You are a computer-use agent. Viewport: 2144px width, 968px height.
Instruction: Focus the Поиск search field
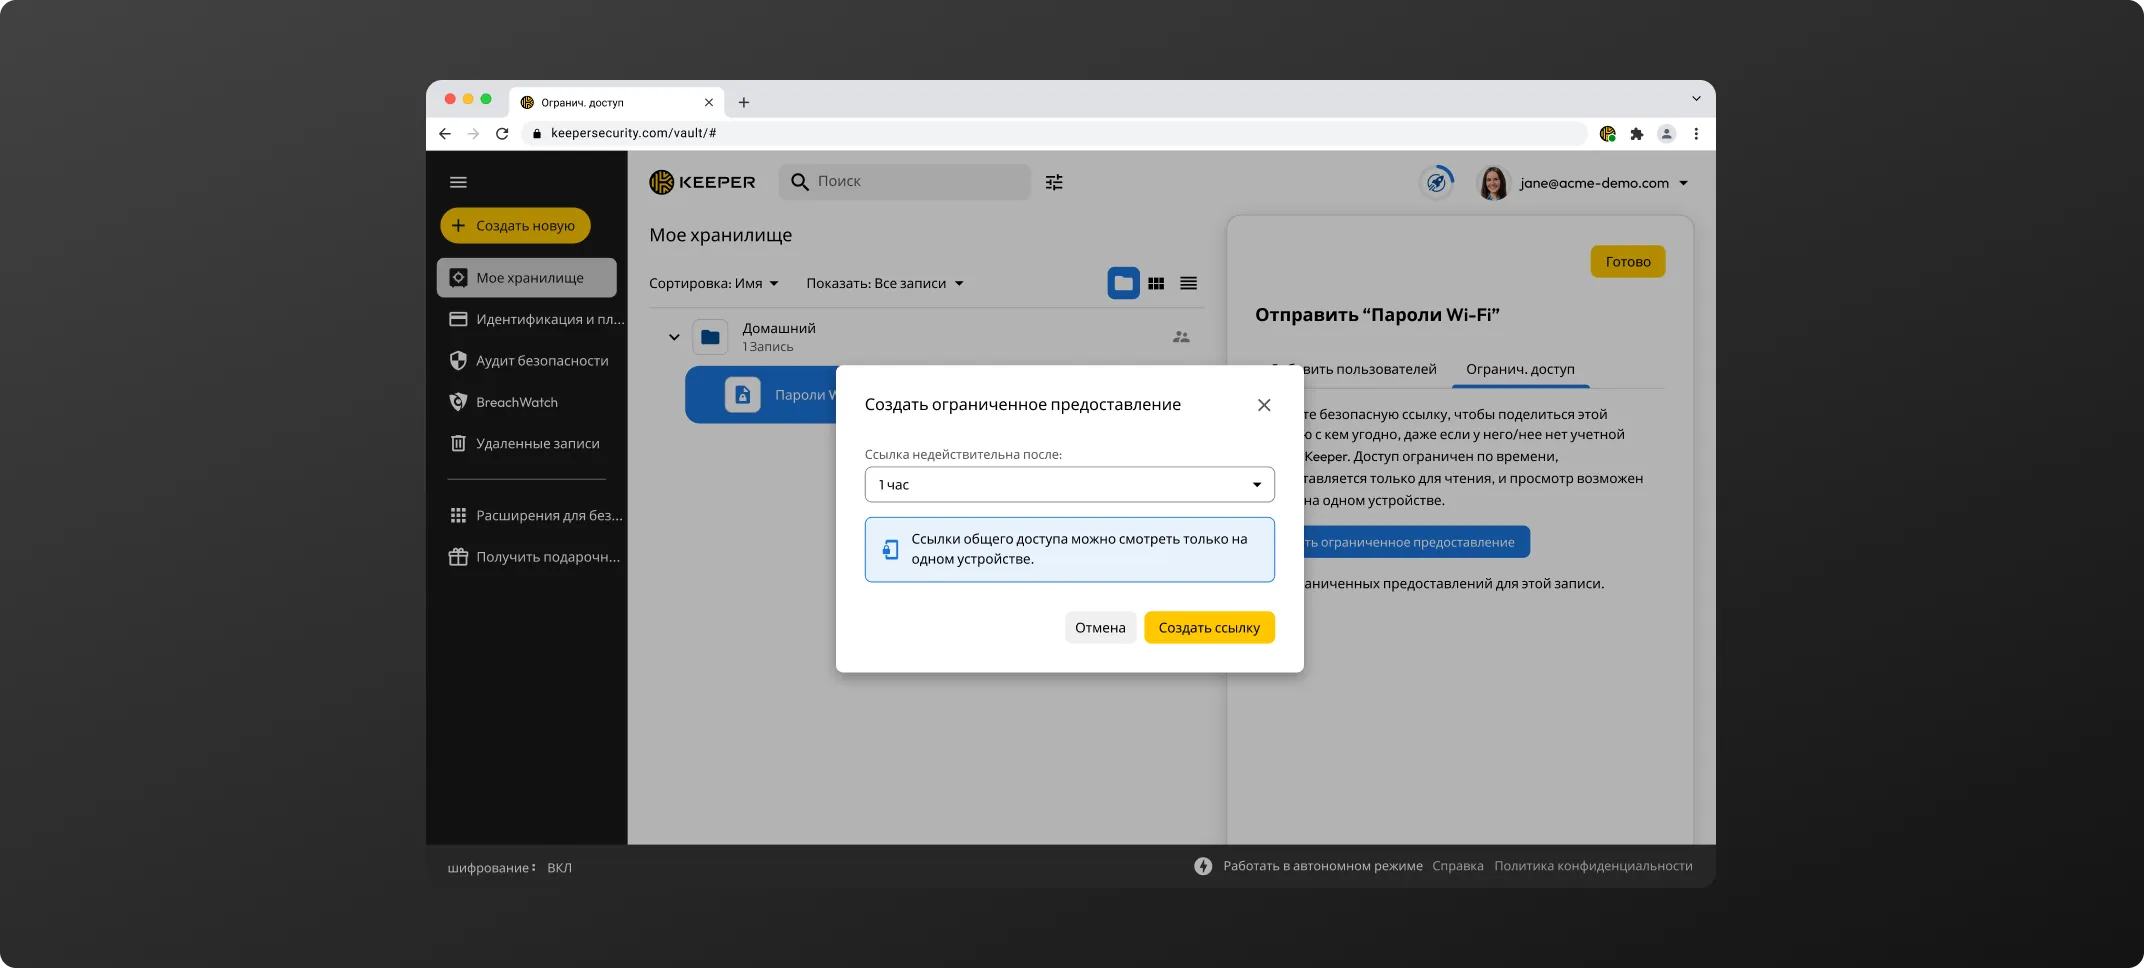[905, 182]
